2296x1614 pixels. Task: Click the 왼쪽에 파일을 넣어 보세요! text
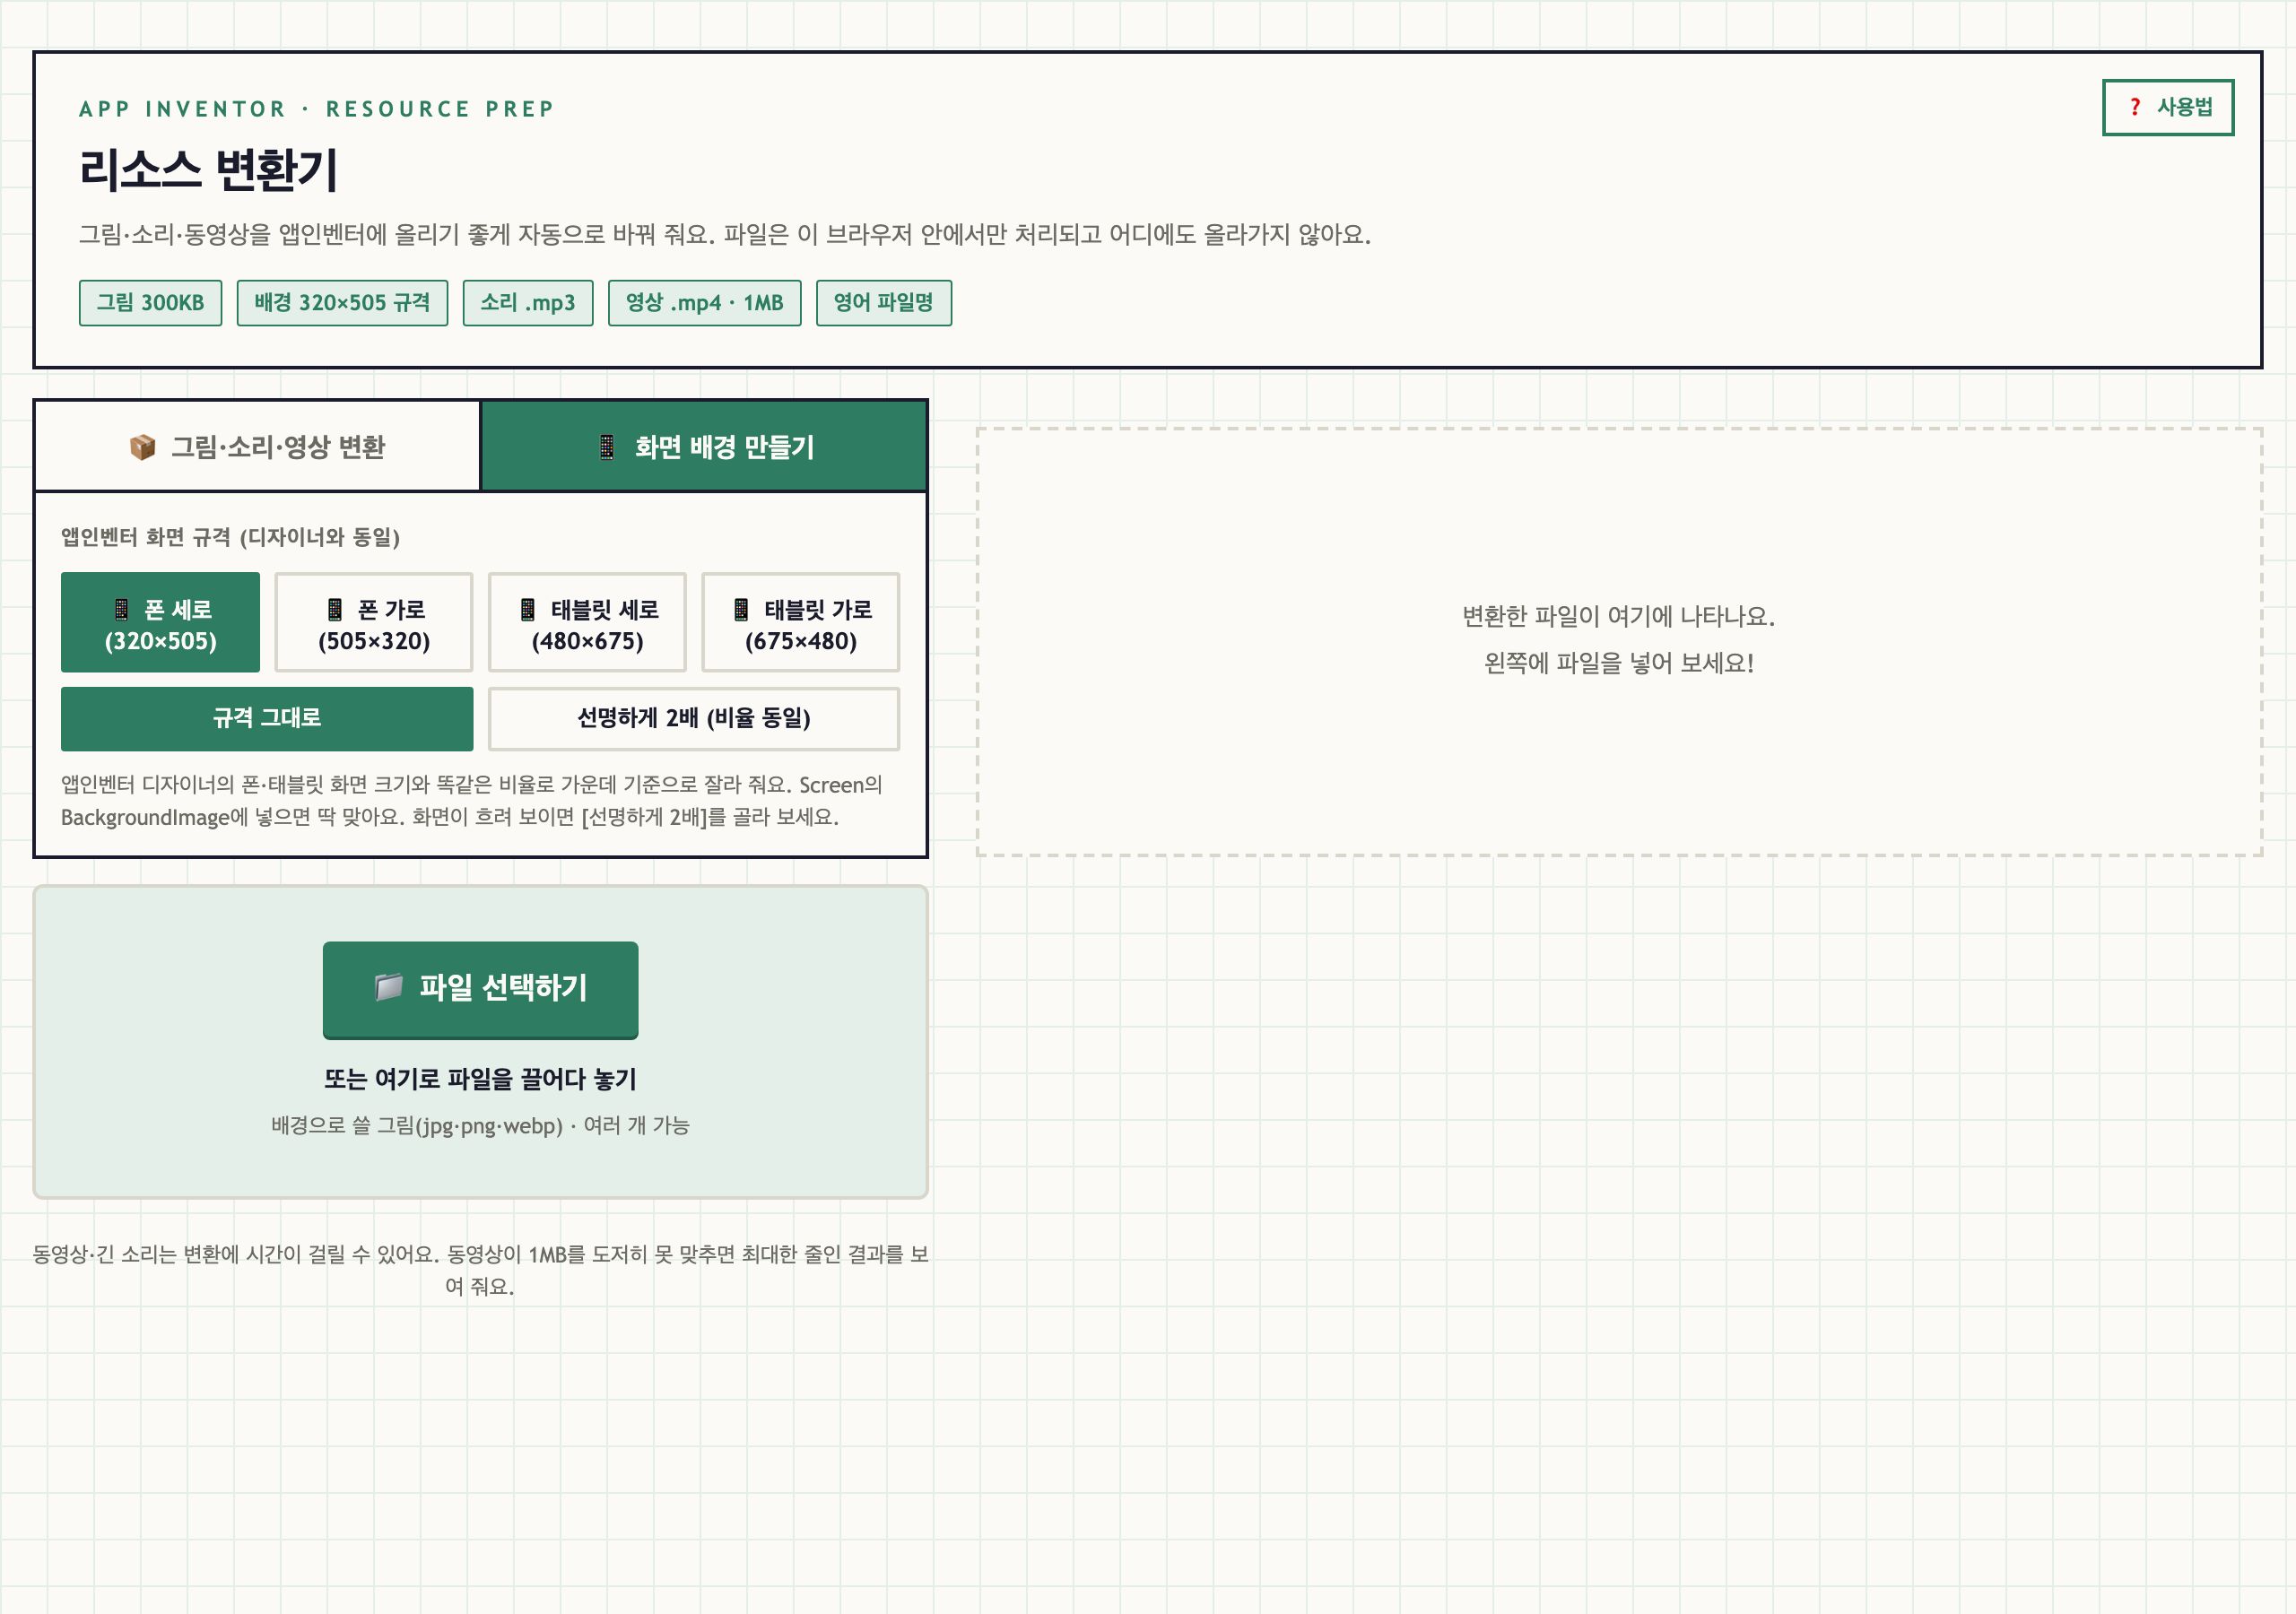[x=1619, y=663]
